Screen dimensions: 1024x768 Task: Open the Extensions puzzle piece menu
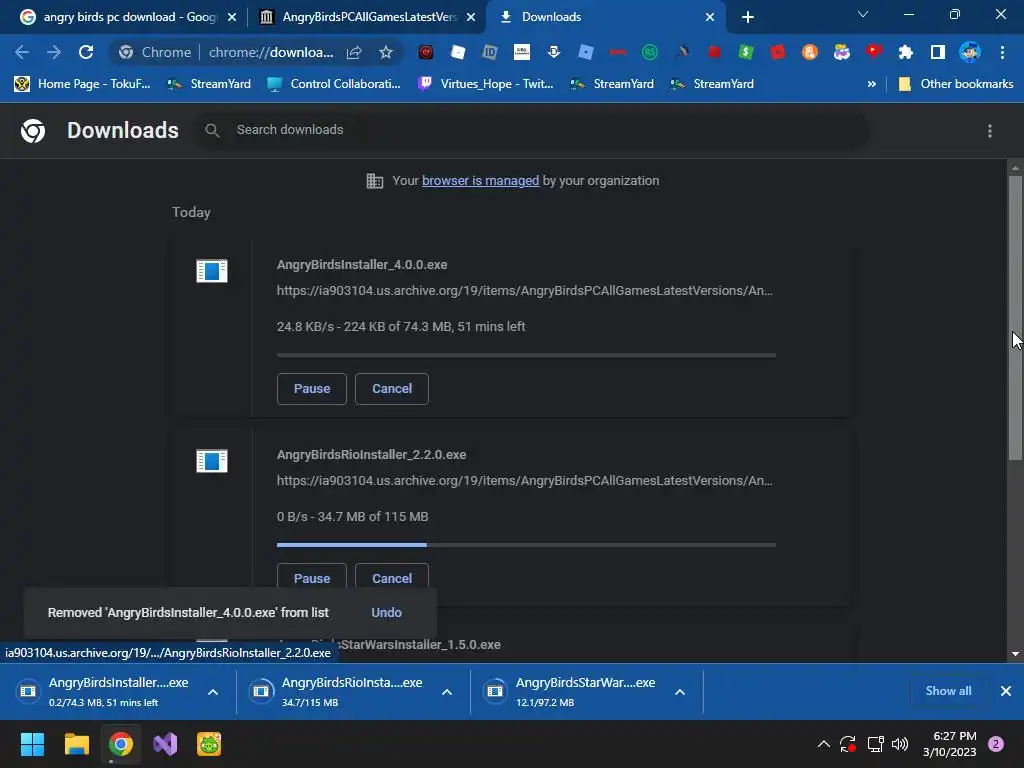pos(905,52)
